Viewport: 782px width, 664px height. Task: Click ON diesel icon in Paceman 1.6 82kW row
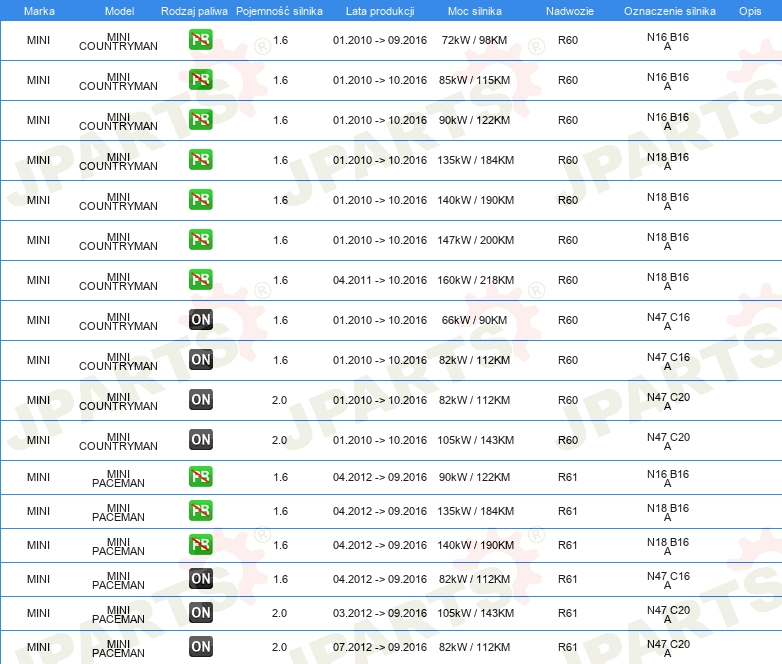click(200, 579)
